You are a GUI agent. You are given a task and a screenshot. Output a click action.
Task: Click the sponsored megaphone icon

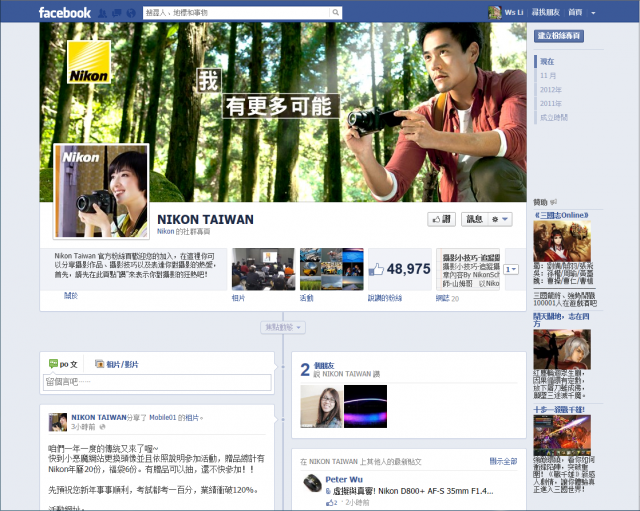click(x=553, y=202)
